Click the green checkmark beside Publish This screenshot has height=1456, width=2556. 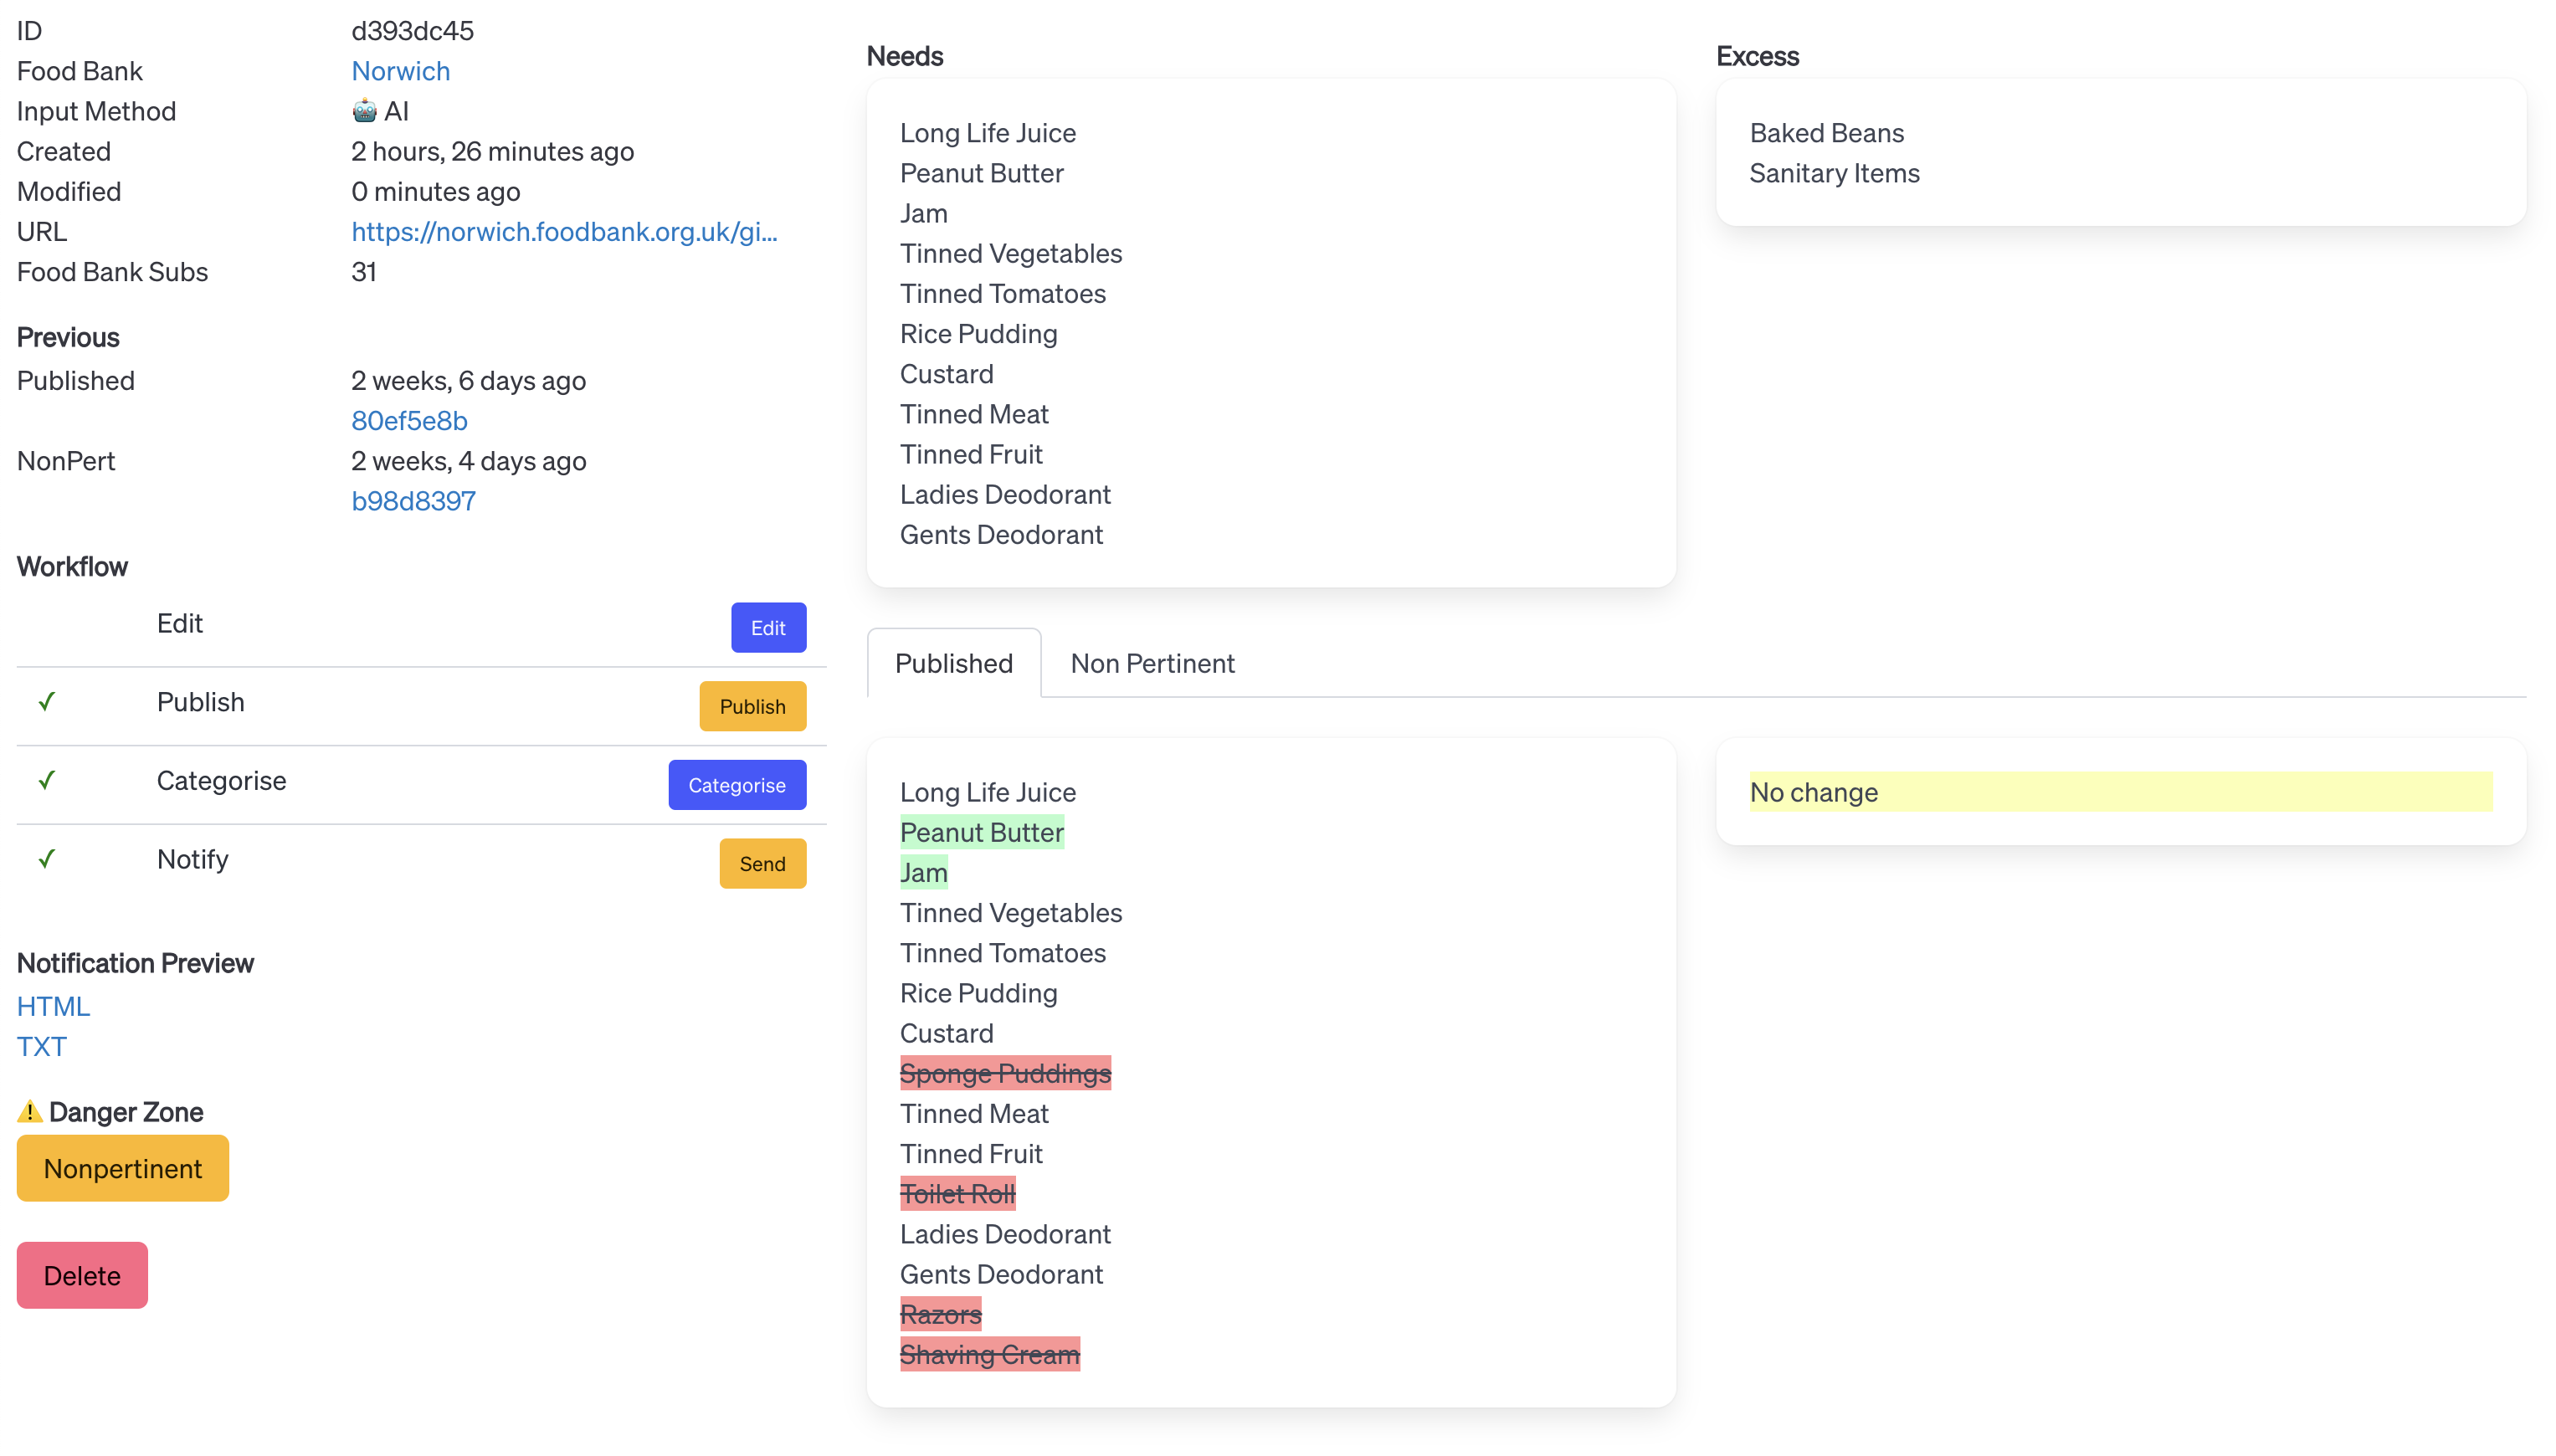46,702
